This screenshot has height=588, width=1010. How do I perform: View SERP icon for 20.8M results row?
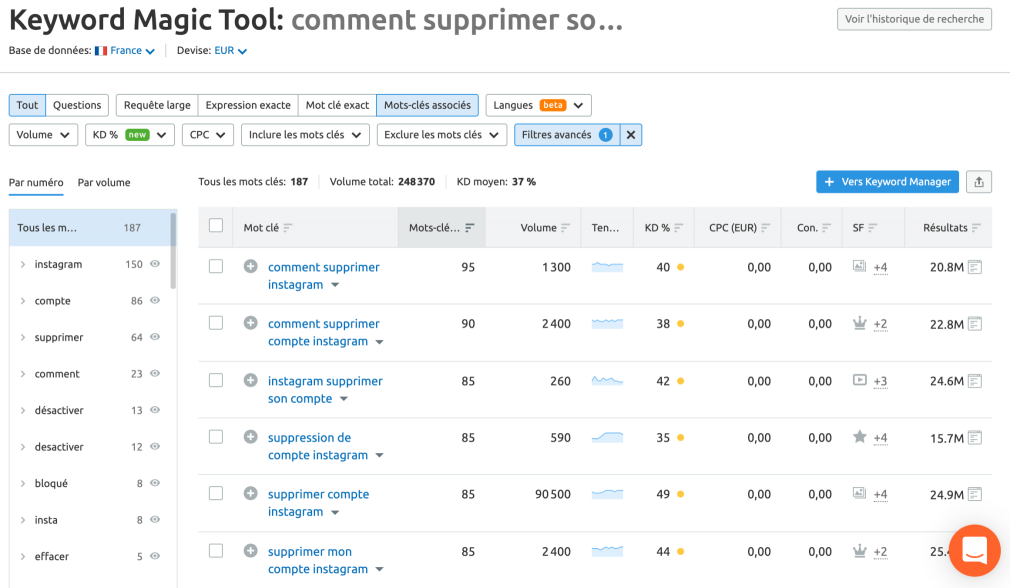click(975, 267)
